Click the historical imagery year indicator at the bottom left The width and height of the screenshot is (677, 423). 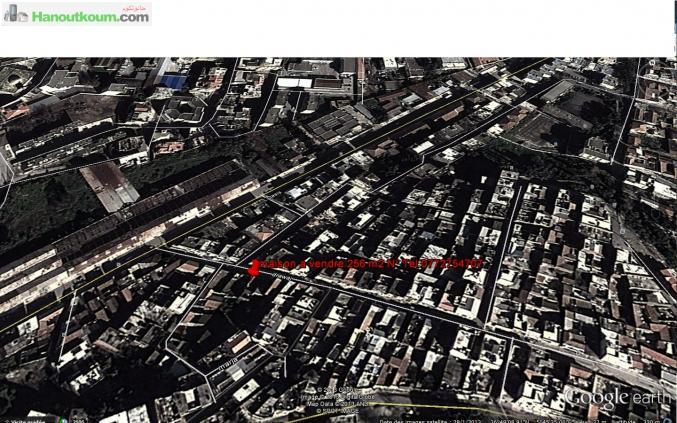(80, 419)
